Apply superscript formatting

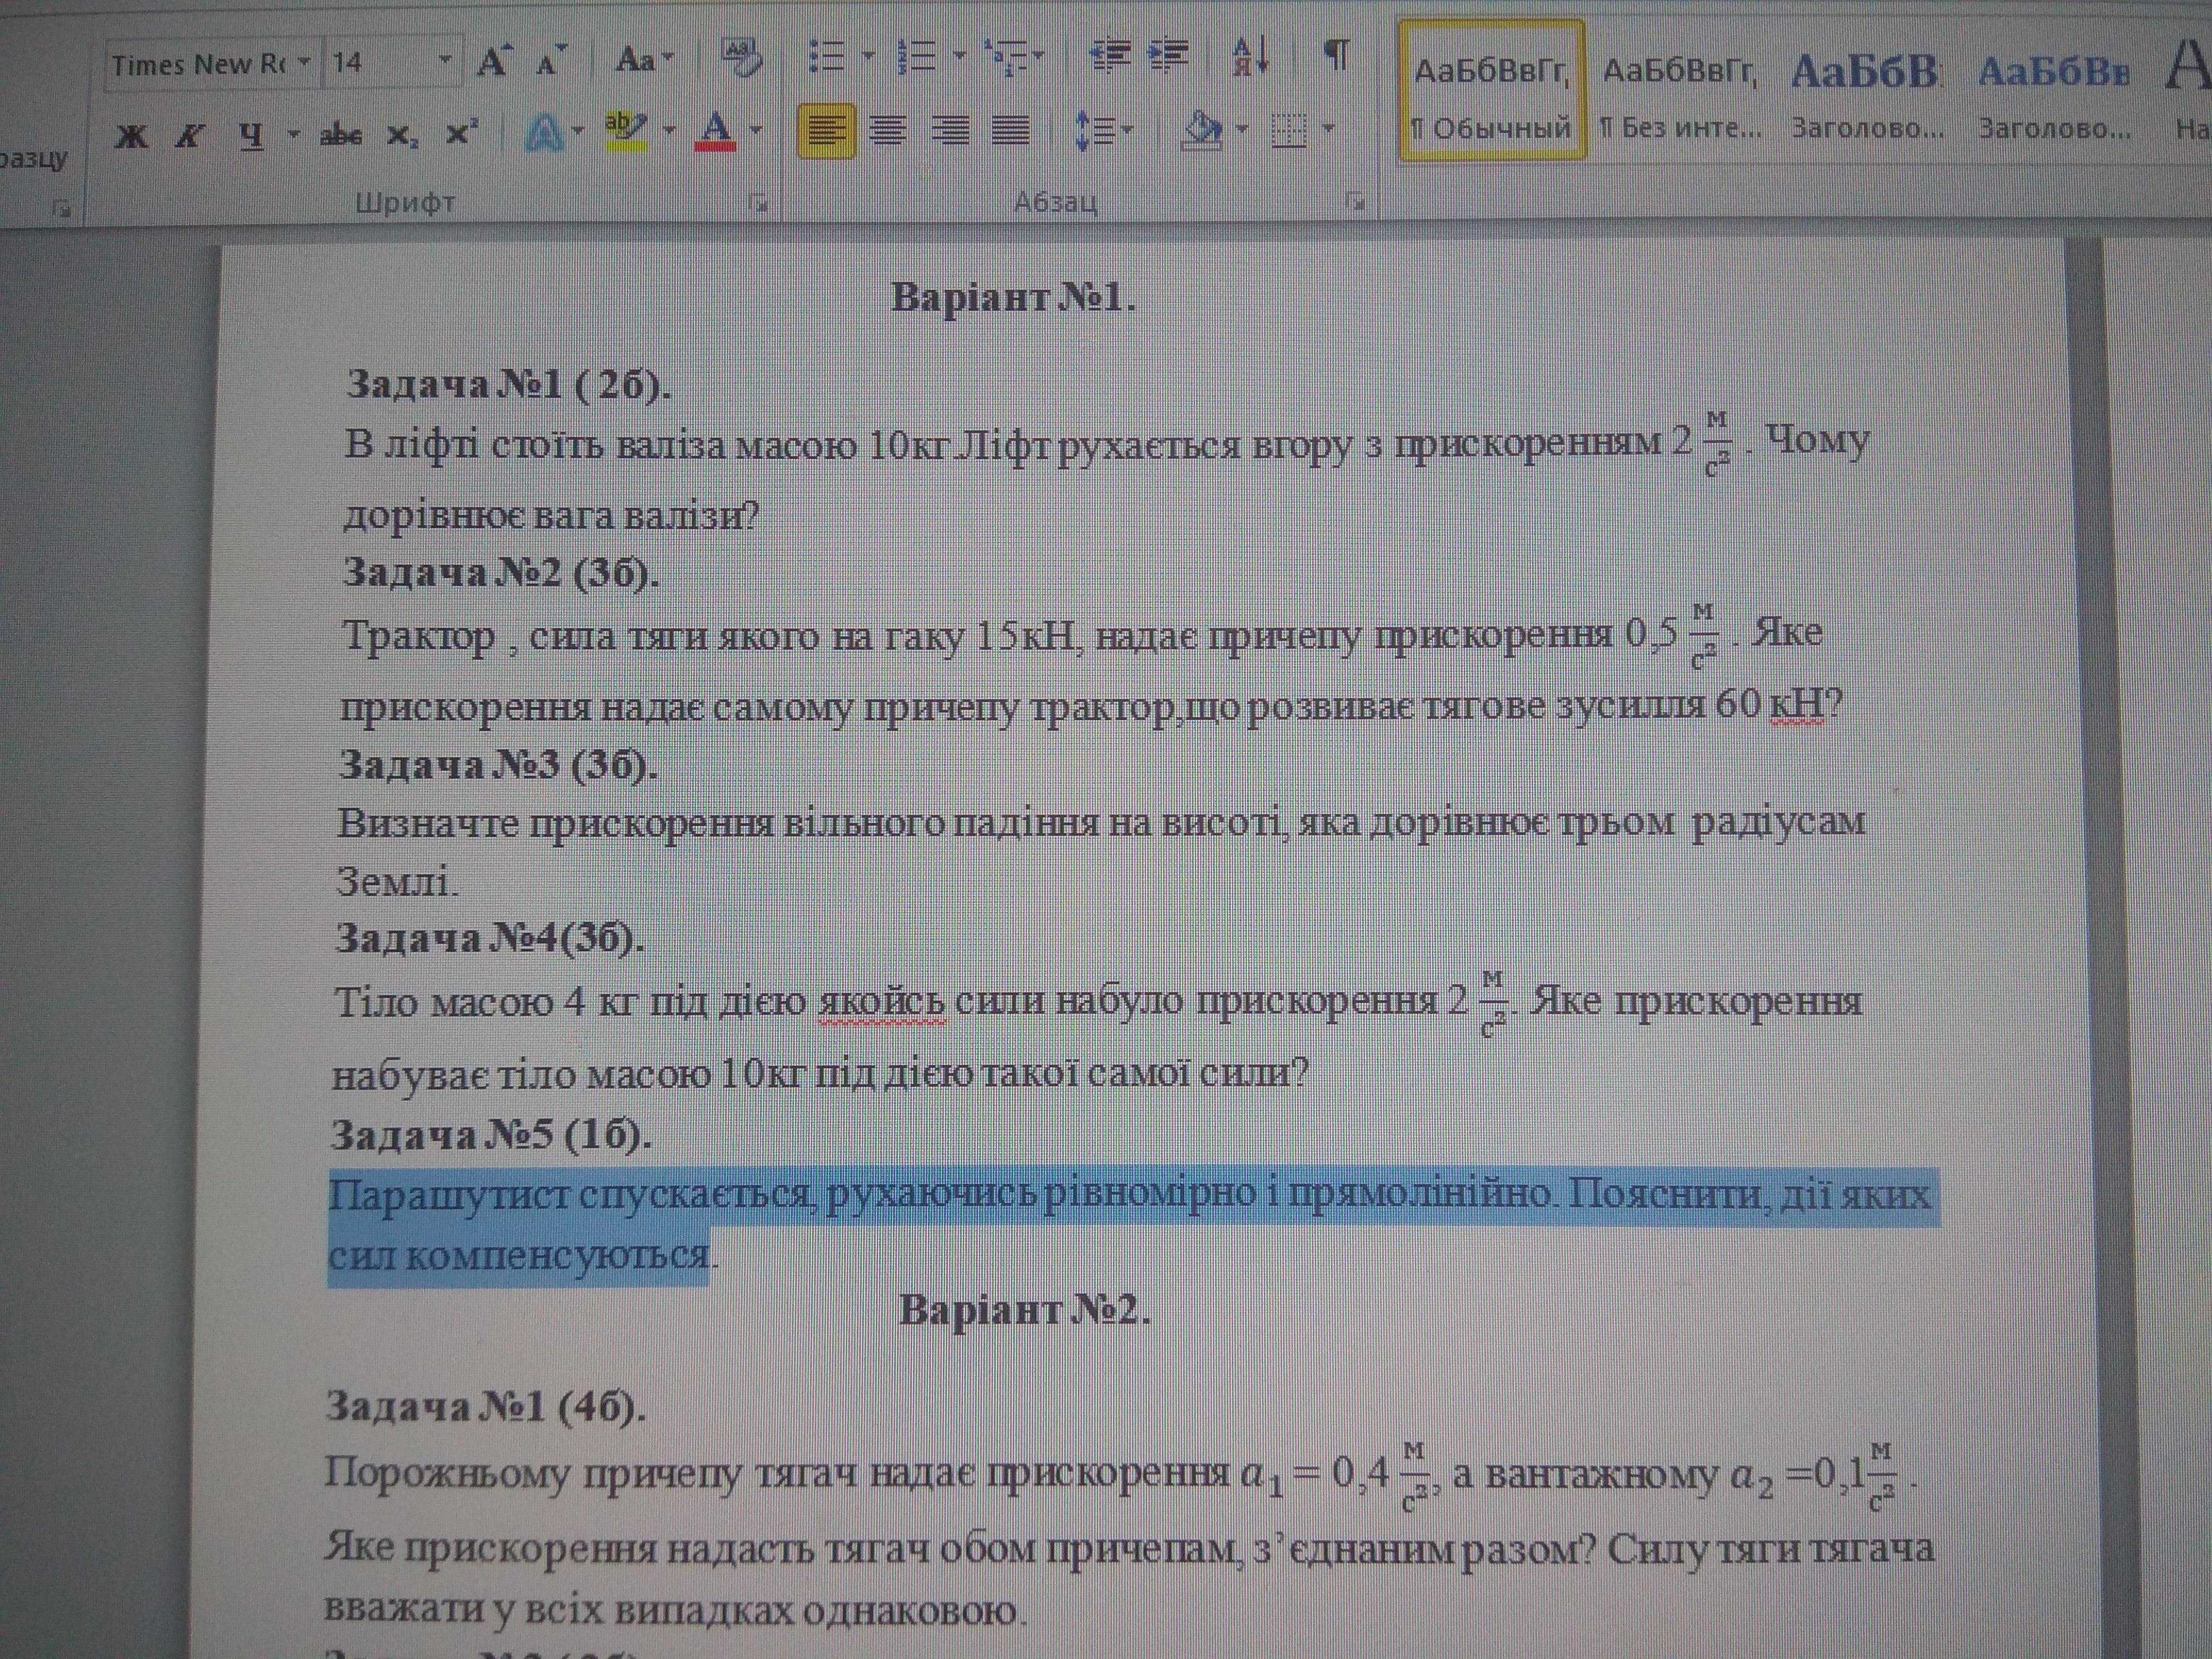[x=460, y=133]
